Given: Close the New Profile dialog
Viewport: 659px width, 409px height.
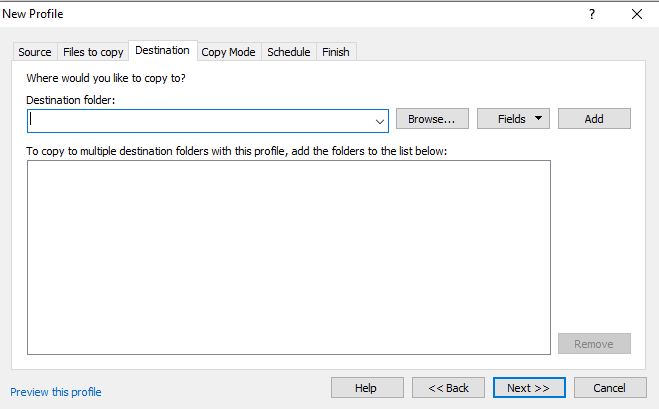Looking at the screenshot, I should (637, 14).
